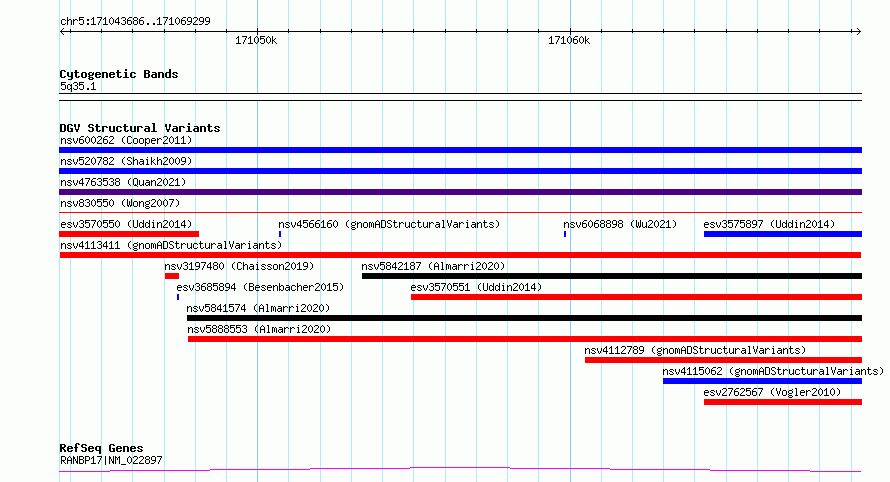Open esv3570551 (Uddin2014) label
The image size is (890, 482).
coord(476,287)
